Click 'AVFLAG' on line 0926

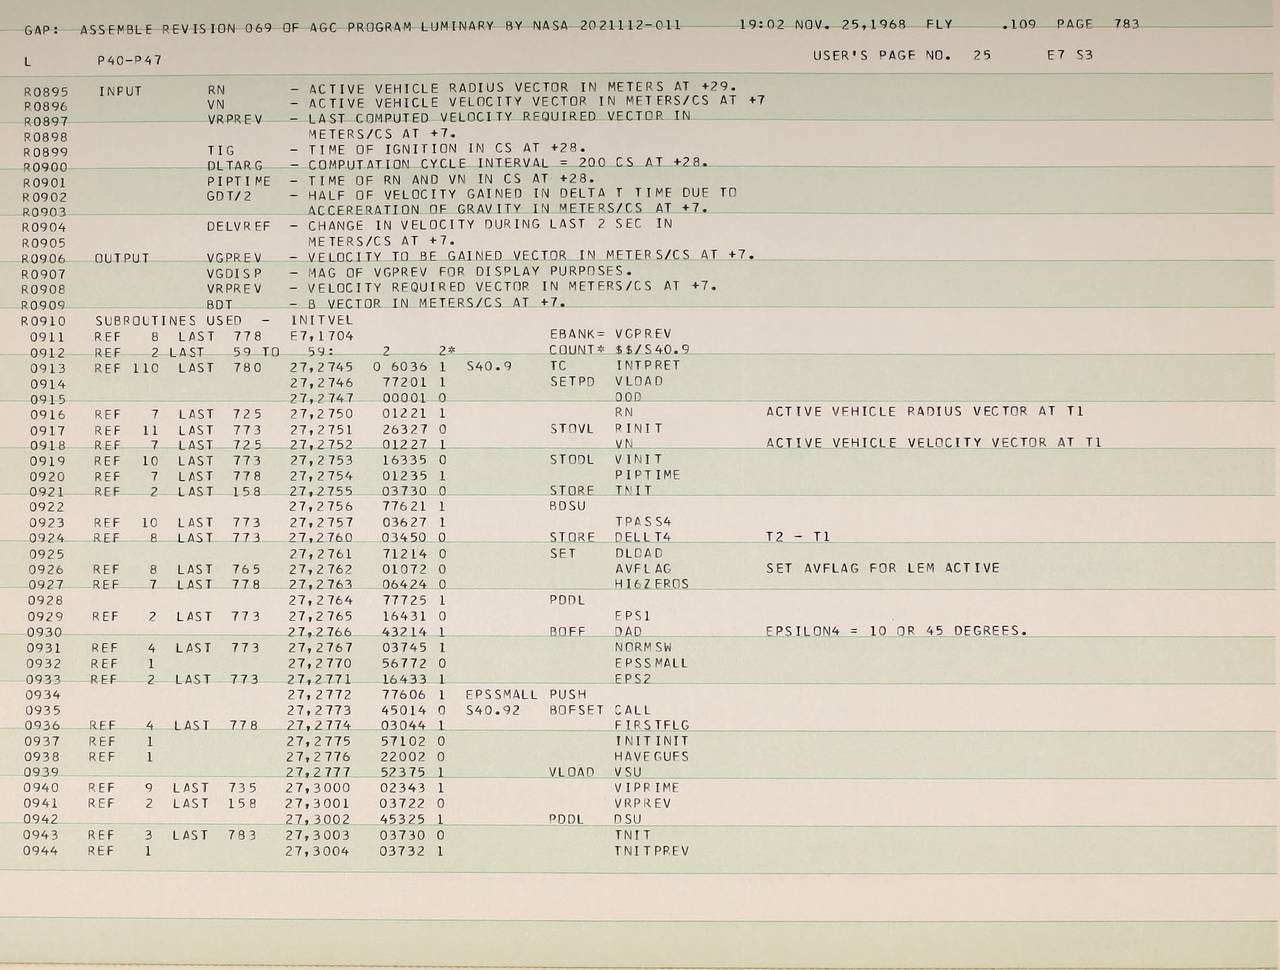point(643,568)
